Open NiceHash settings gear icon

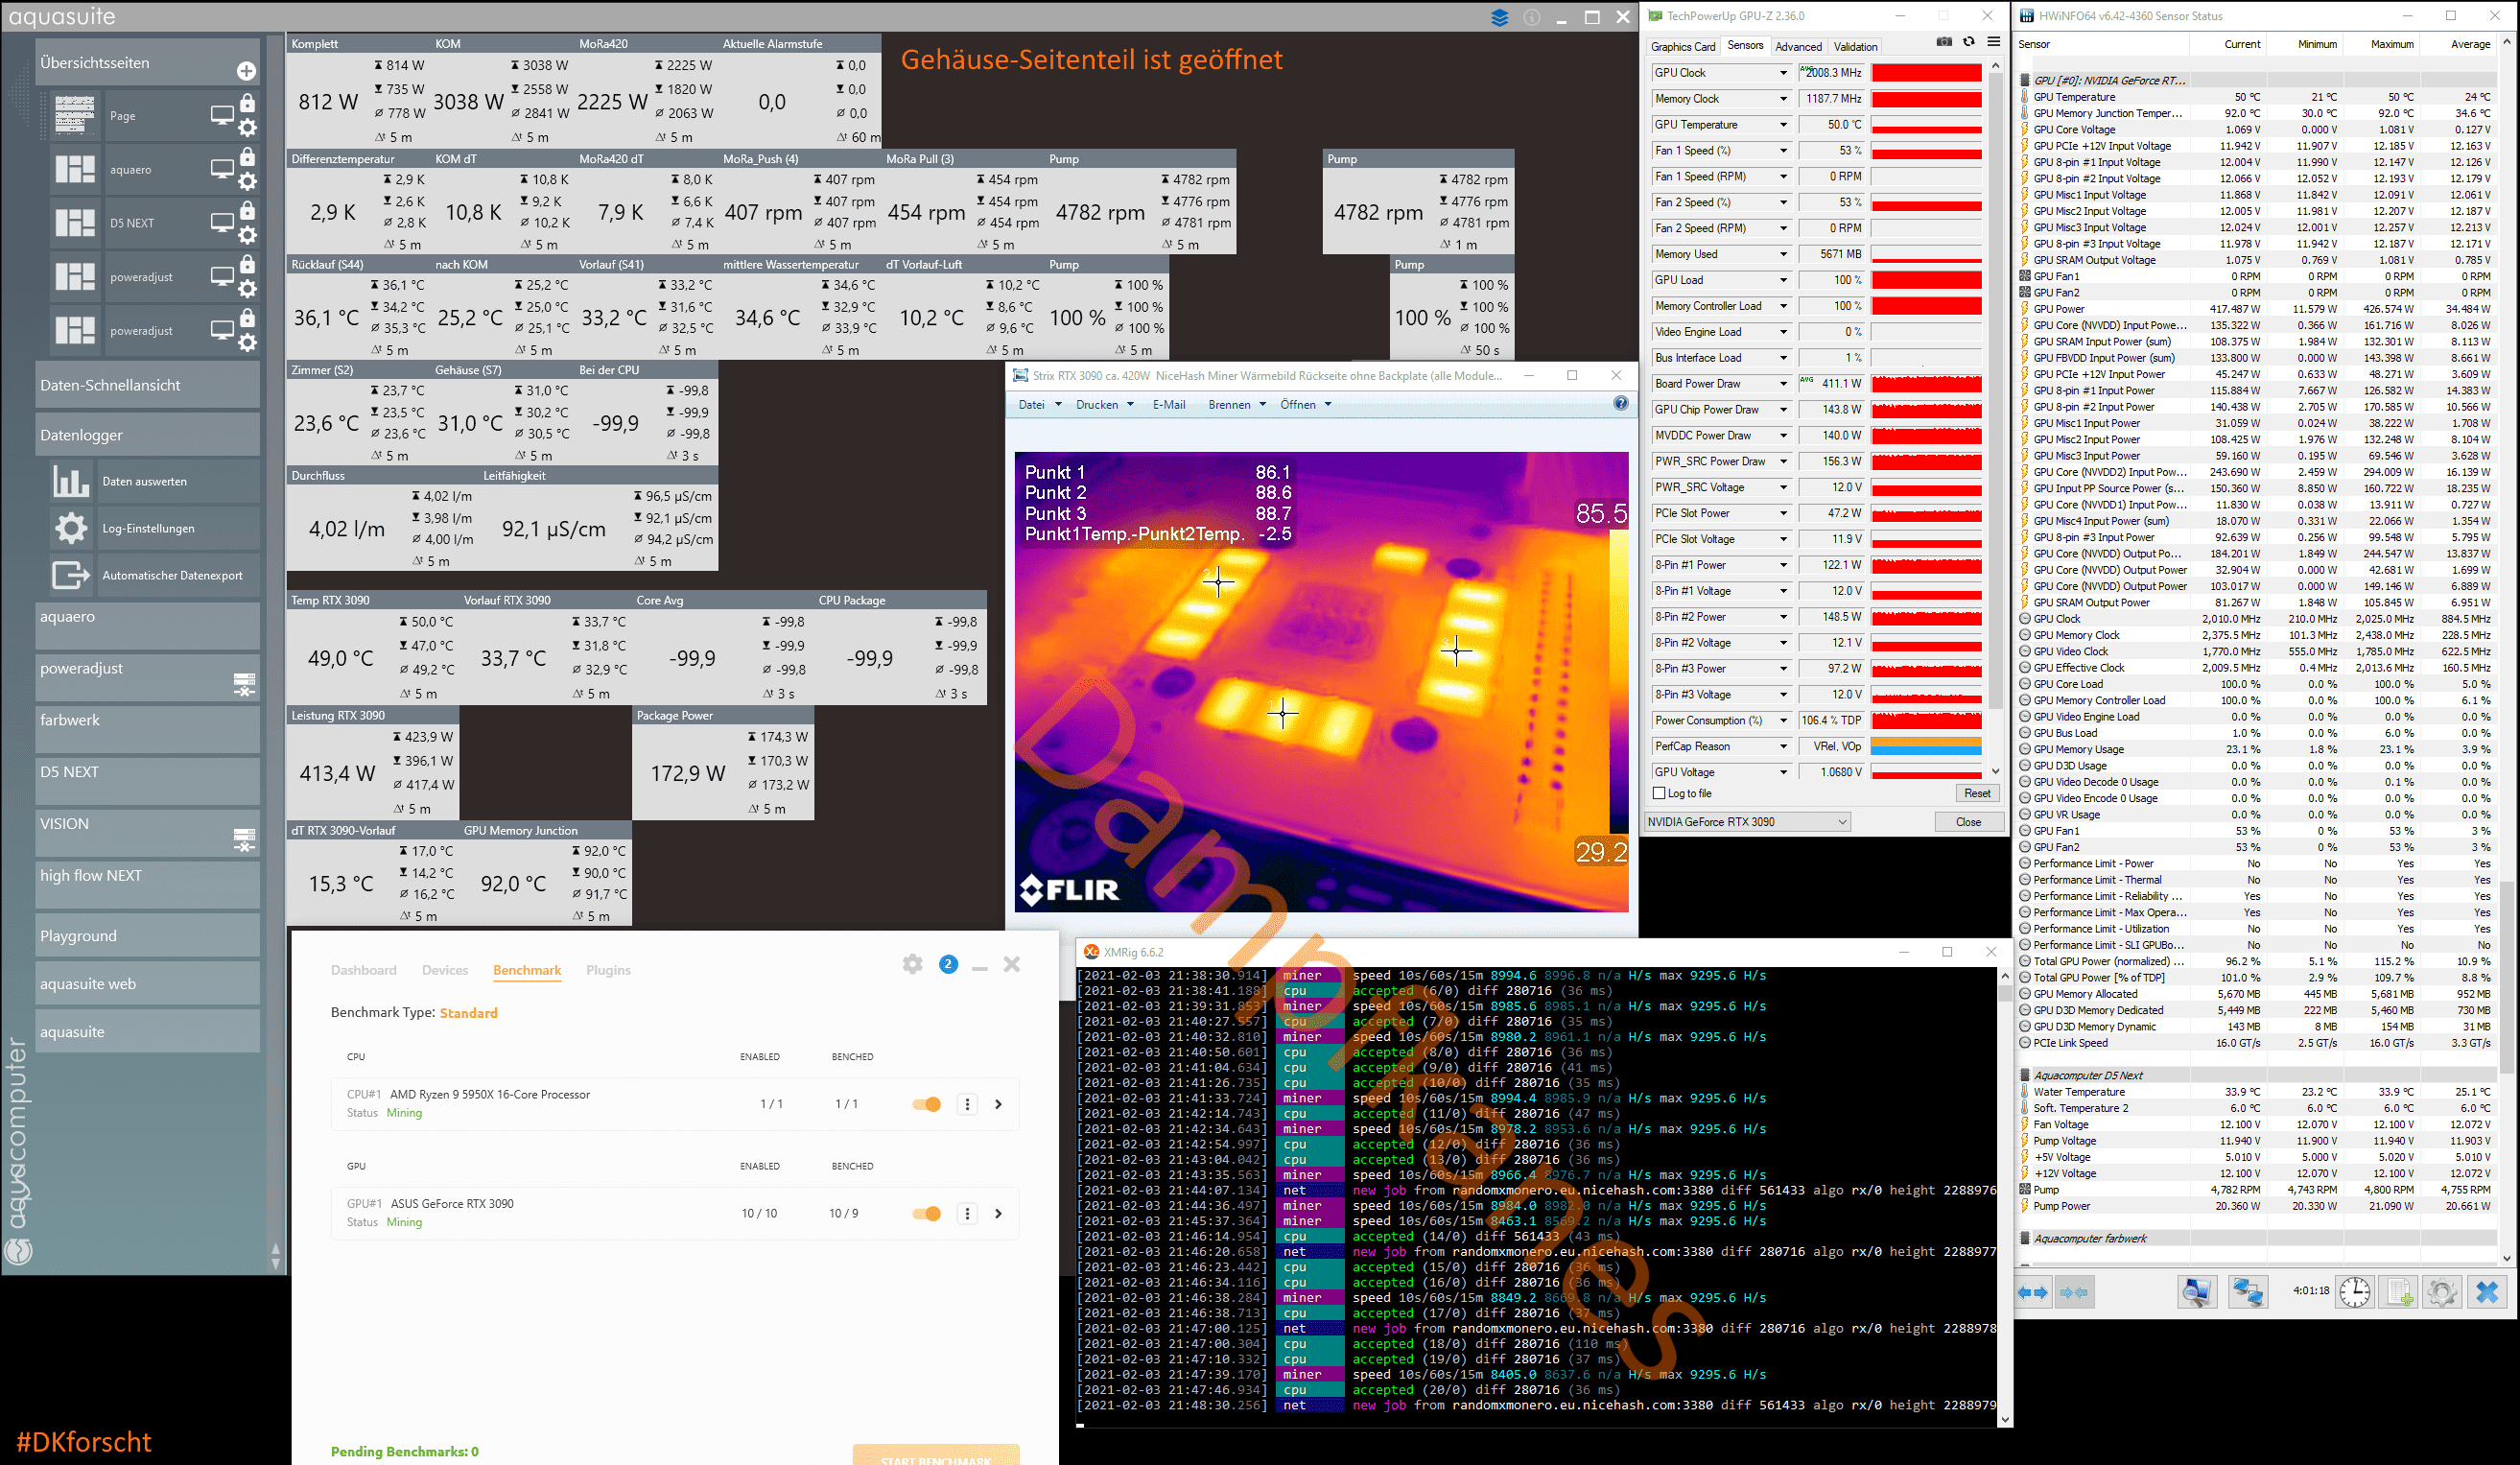912,964
